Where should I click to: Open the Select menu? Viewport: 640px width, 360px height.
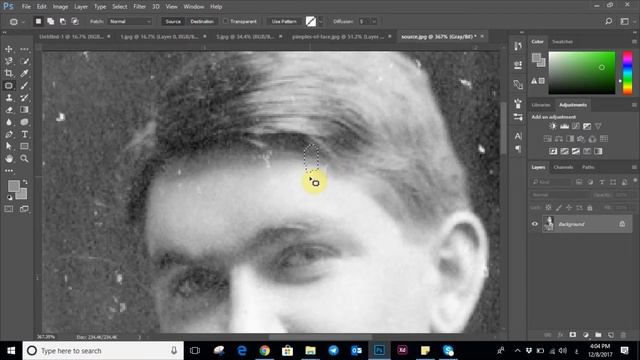pos(120,7)
